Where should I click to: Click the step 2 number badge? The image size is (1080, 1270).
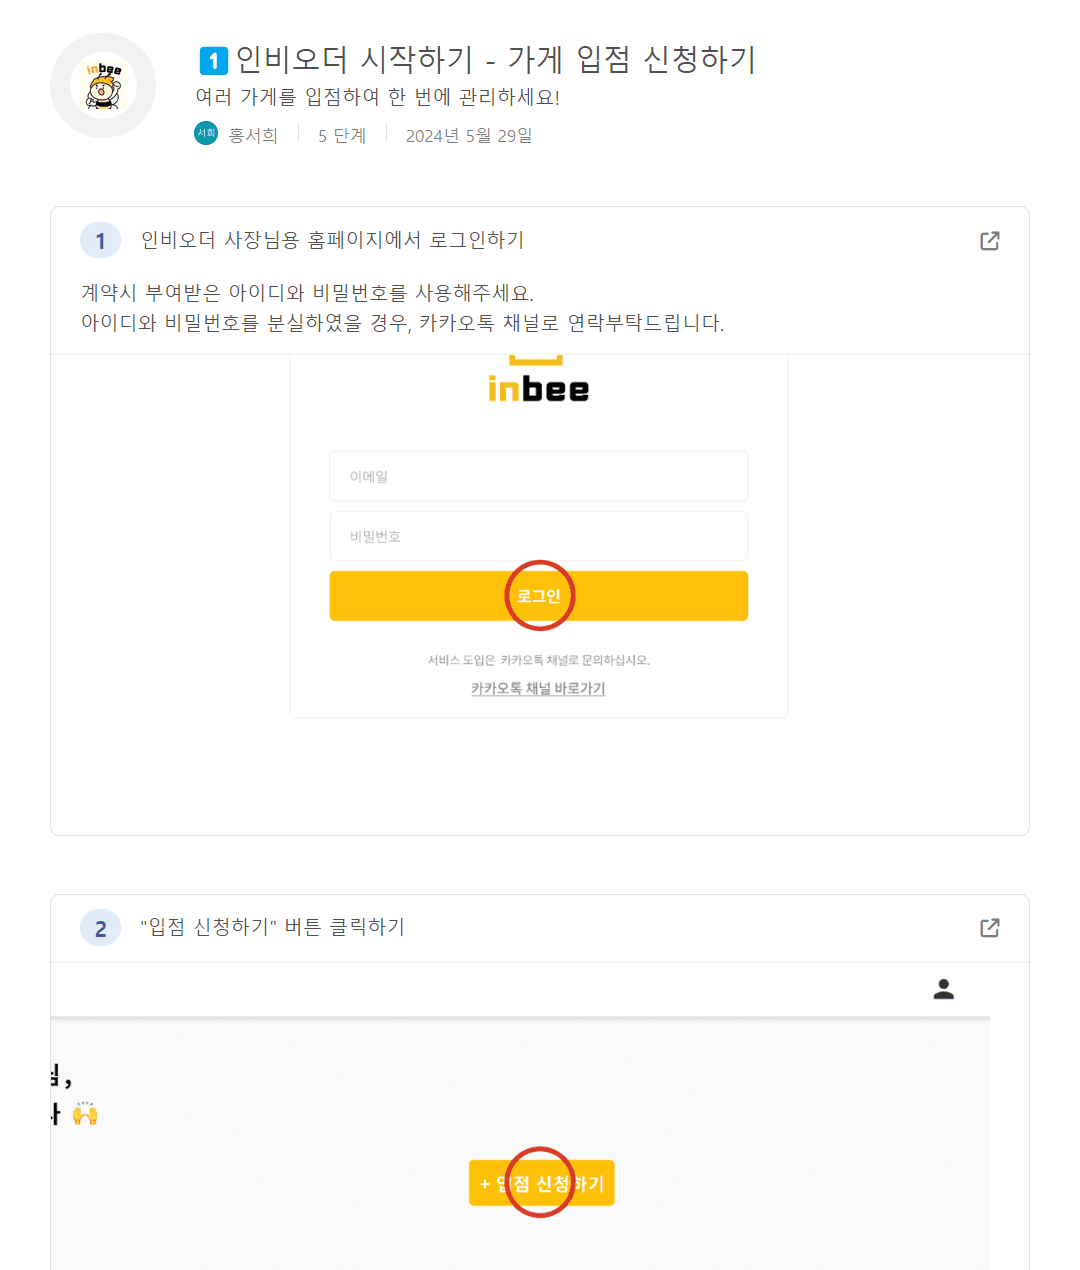[100, 928]
